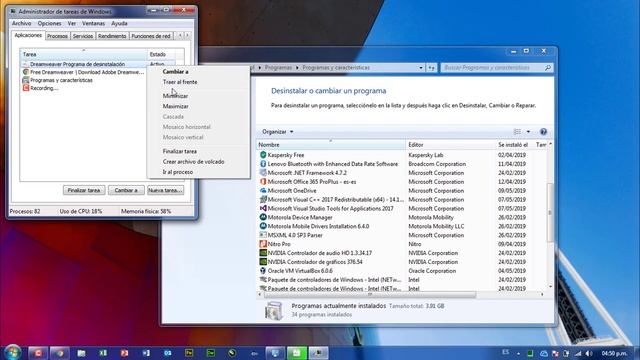
Task: Click the Lenovo Bluetooth program icon
Action: point(263,164)
